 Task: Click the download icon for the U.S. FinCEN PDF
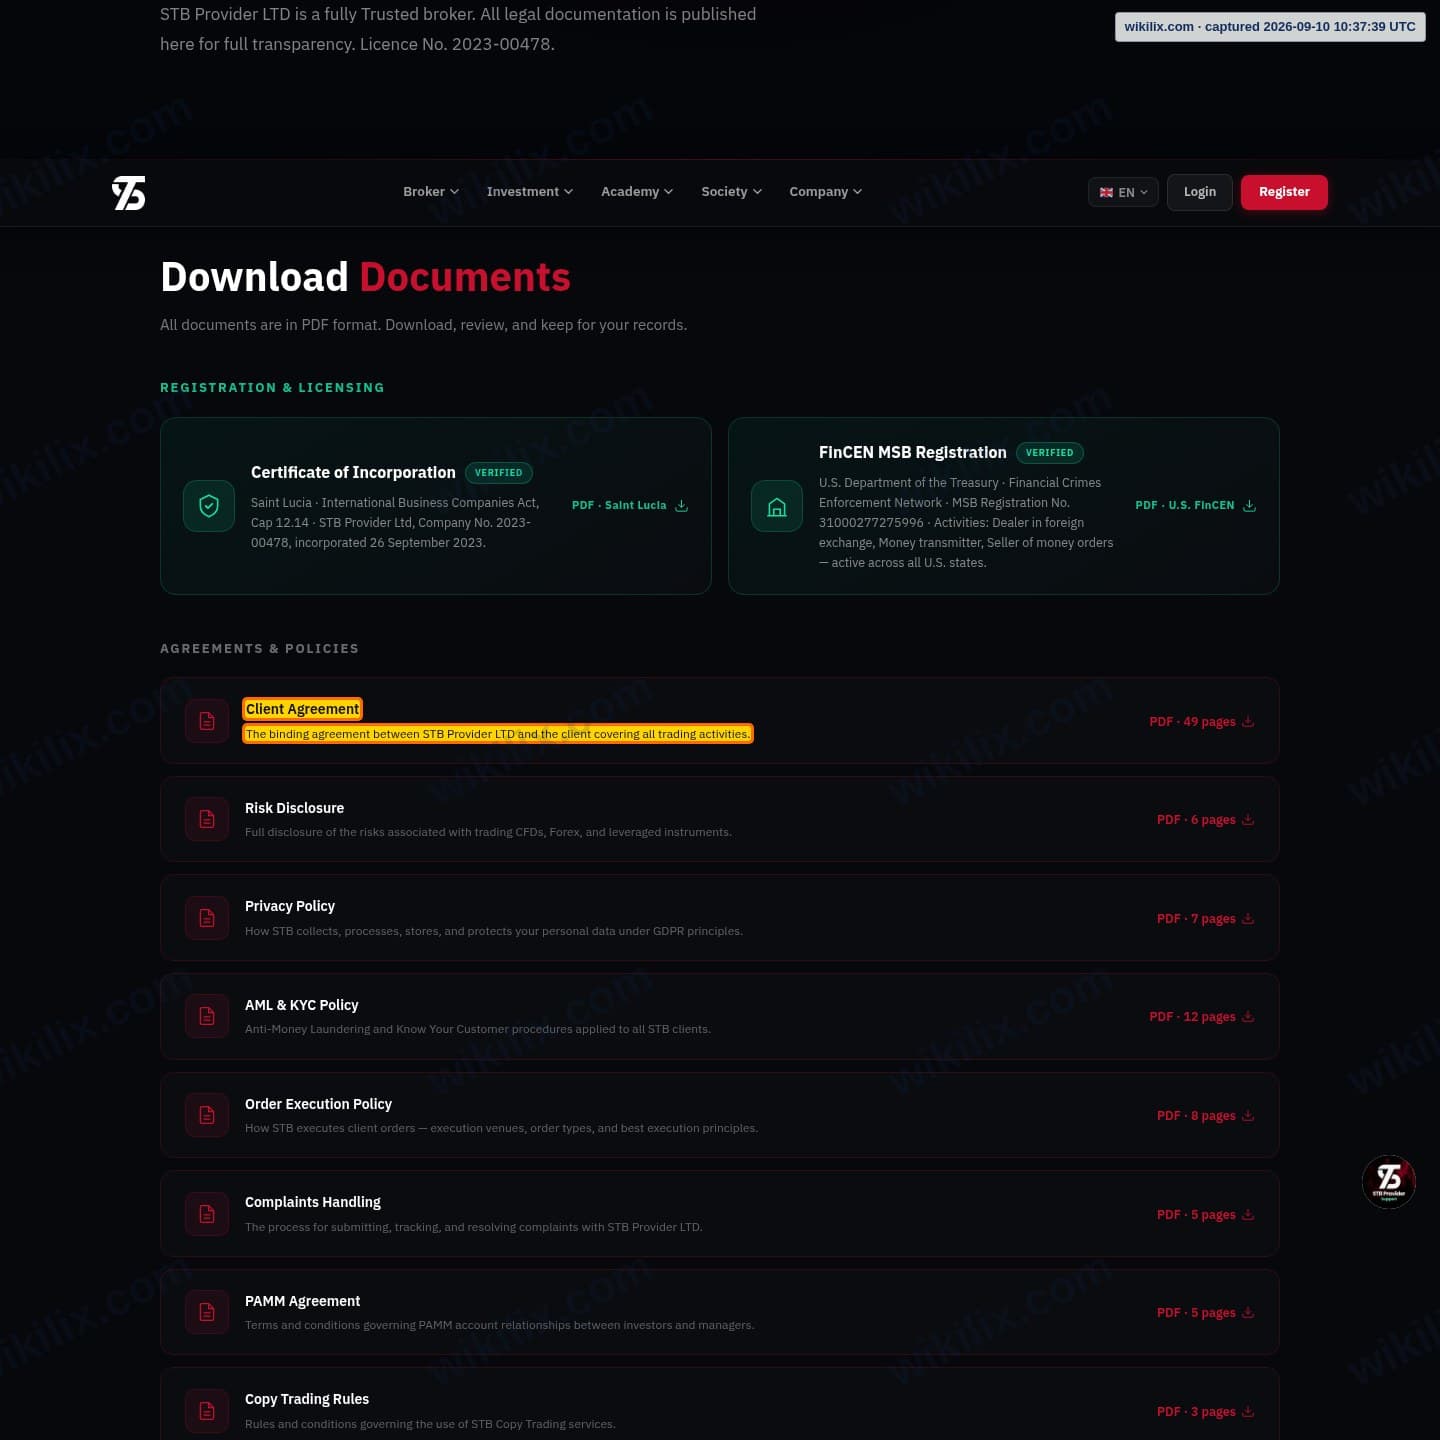pos(1249,506)
